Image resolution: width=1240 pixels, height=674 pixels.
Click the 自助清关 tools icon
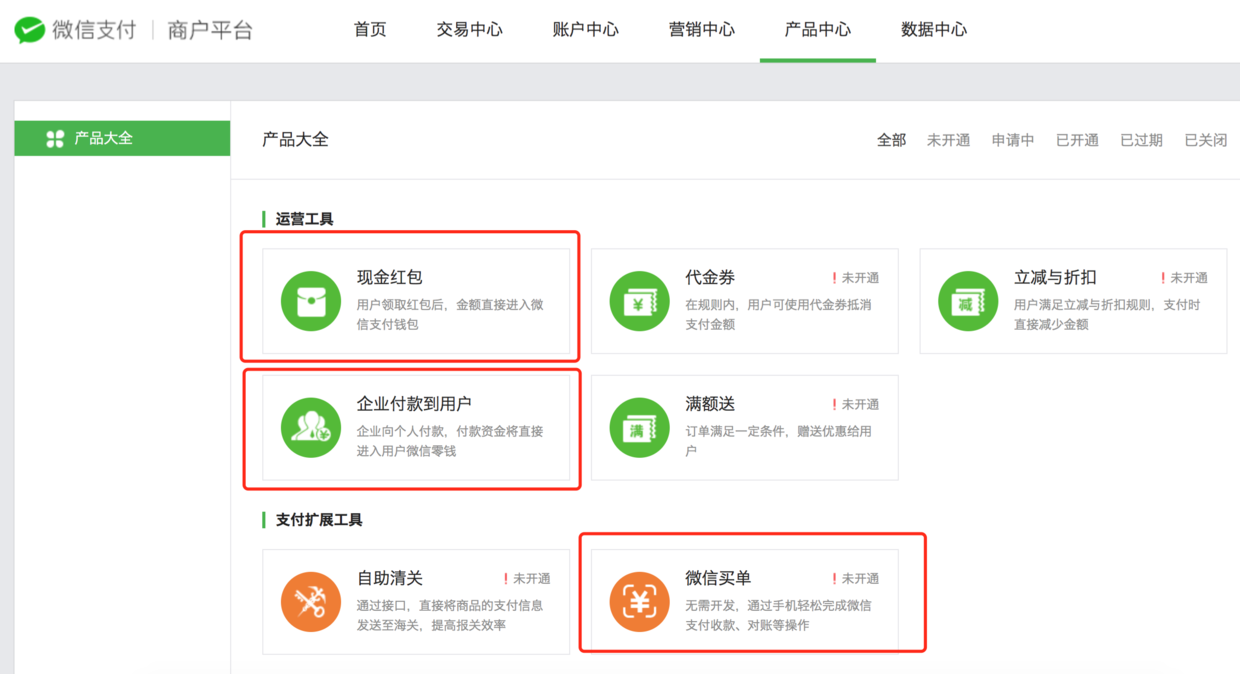(311, 602)
